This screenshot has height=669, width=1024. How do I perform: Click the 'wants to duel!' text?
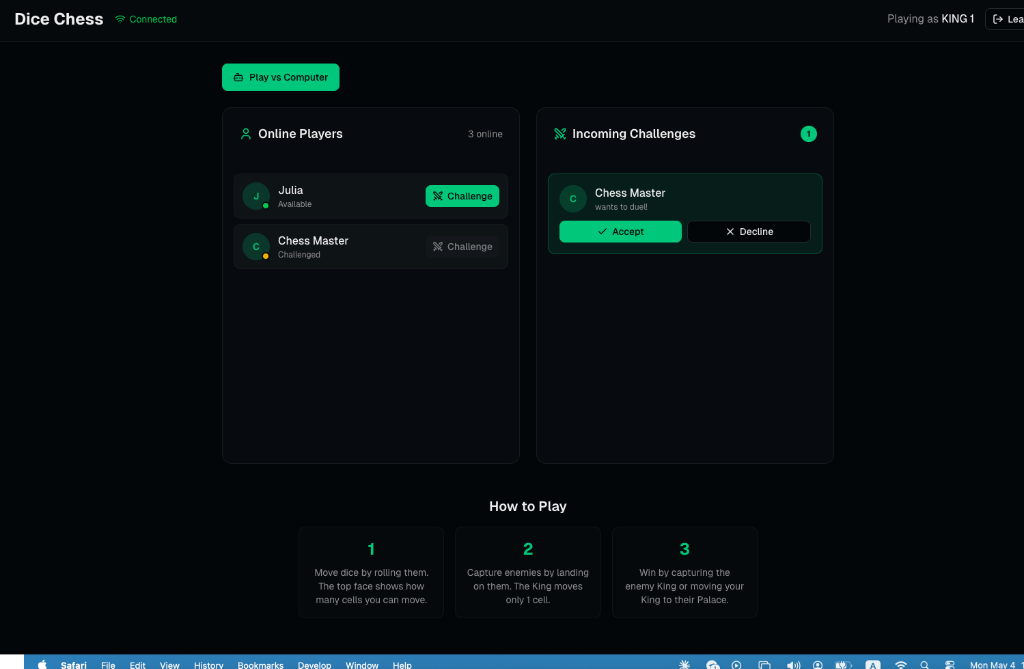pos(621,207)
